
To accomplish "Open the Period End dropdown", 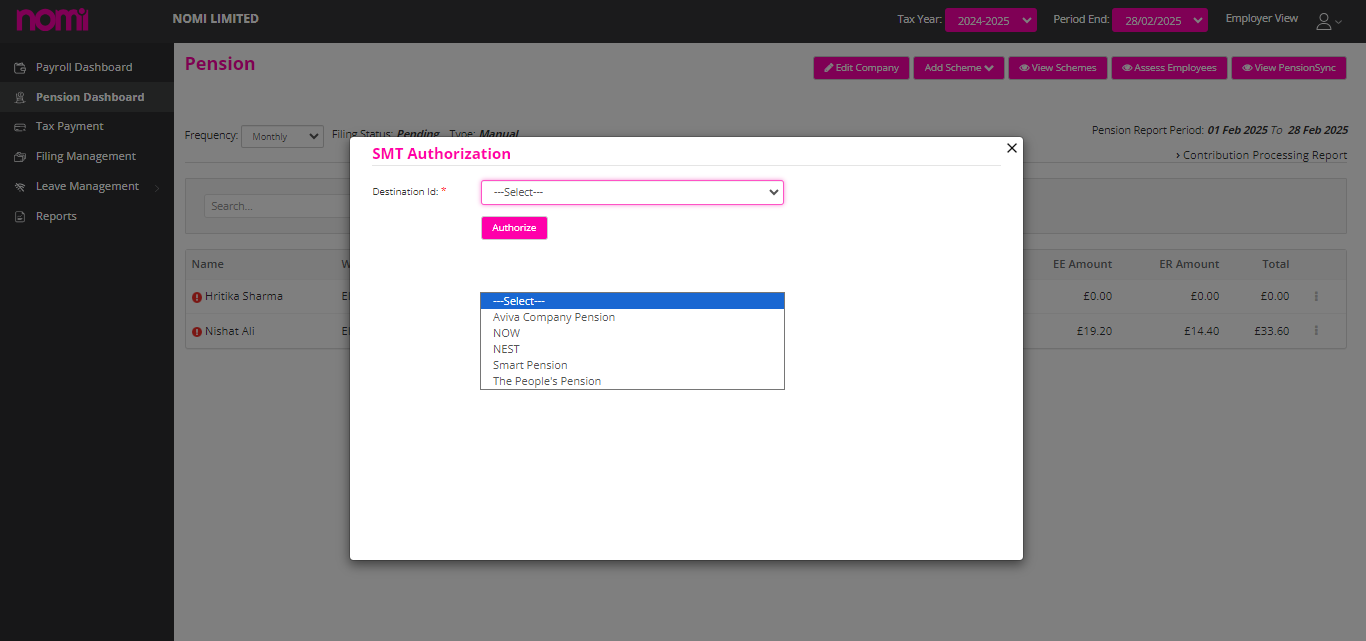I will click(1159, 20).
